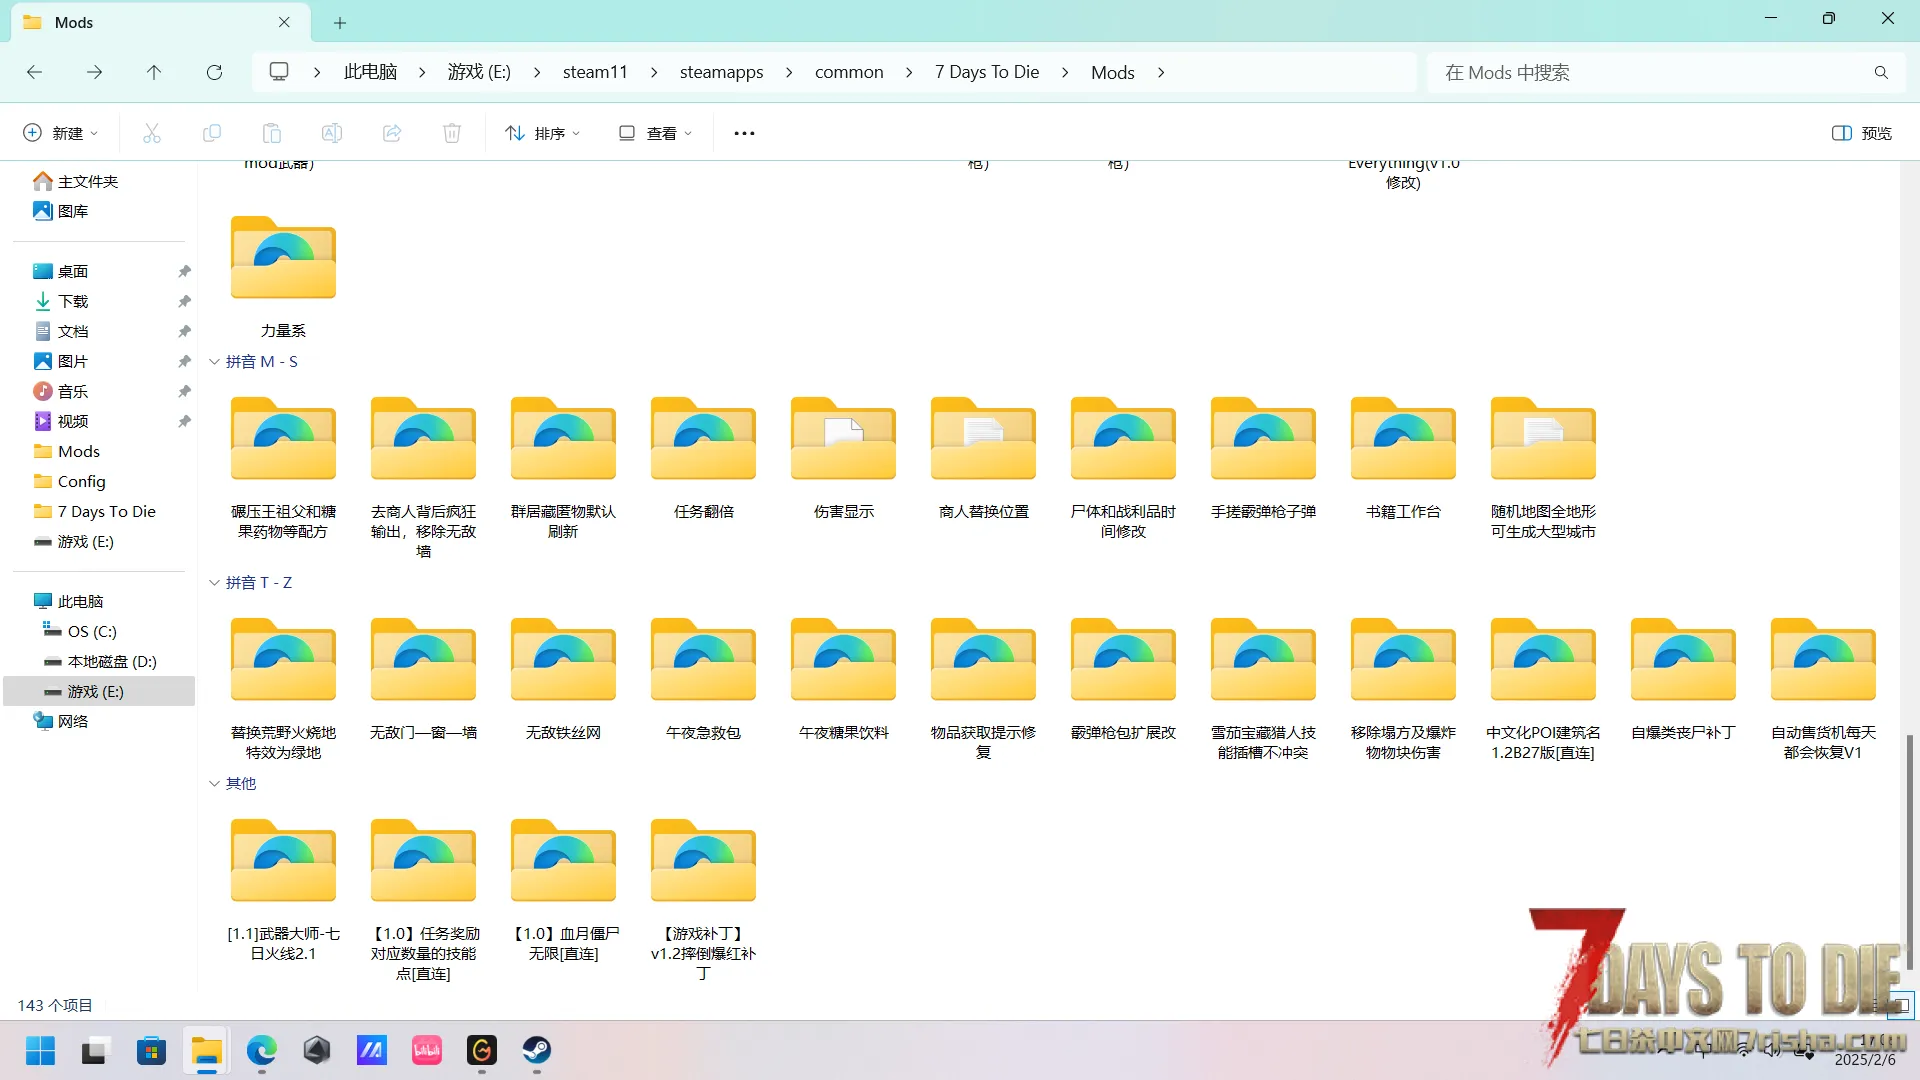Select the 自爆类丧尸补丁 folder
The image size is (1920, 1080).
tap(1683, 679)
